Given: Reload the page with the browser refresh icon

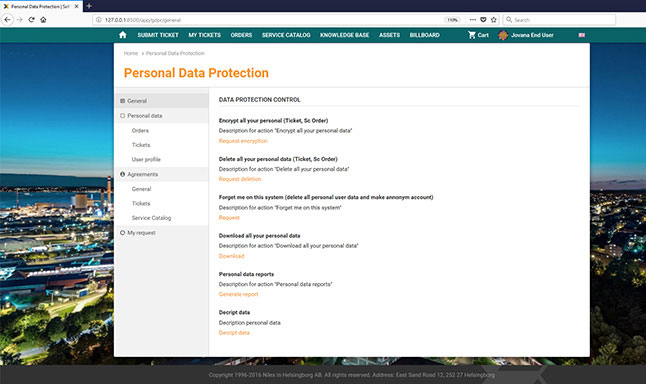Looking at the screenshot, I should [31, 19].
